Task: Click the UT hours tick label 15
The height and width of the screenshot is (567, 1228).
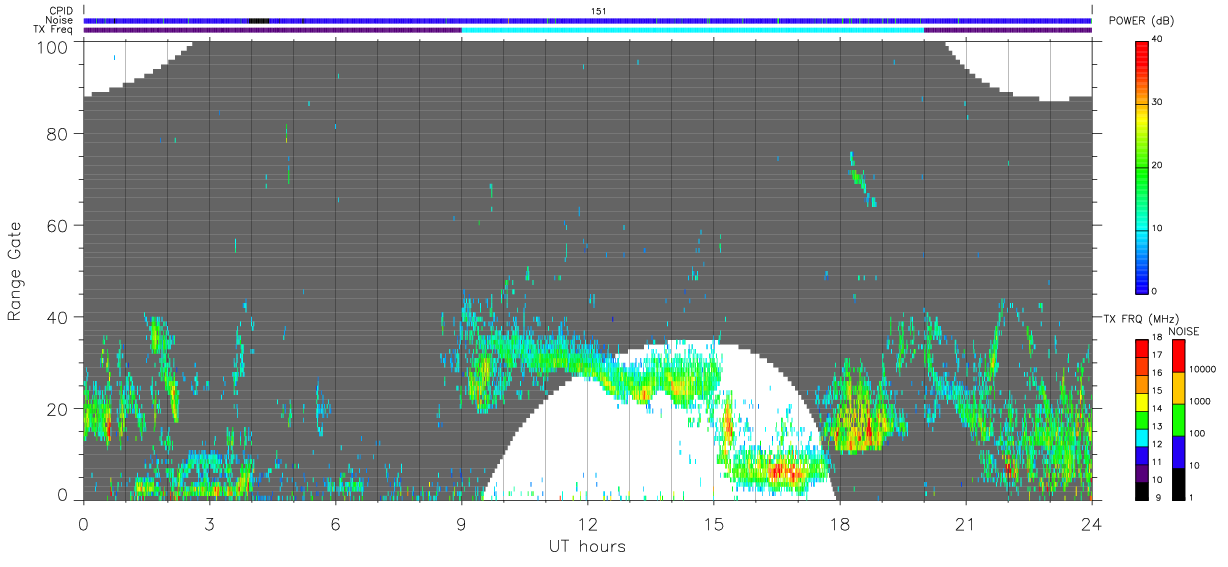Action: tap(714, 523)
